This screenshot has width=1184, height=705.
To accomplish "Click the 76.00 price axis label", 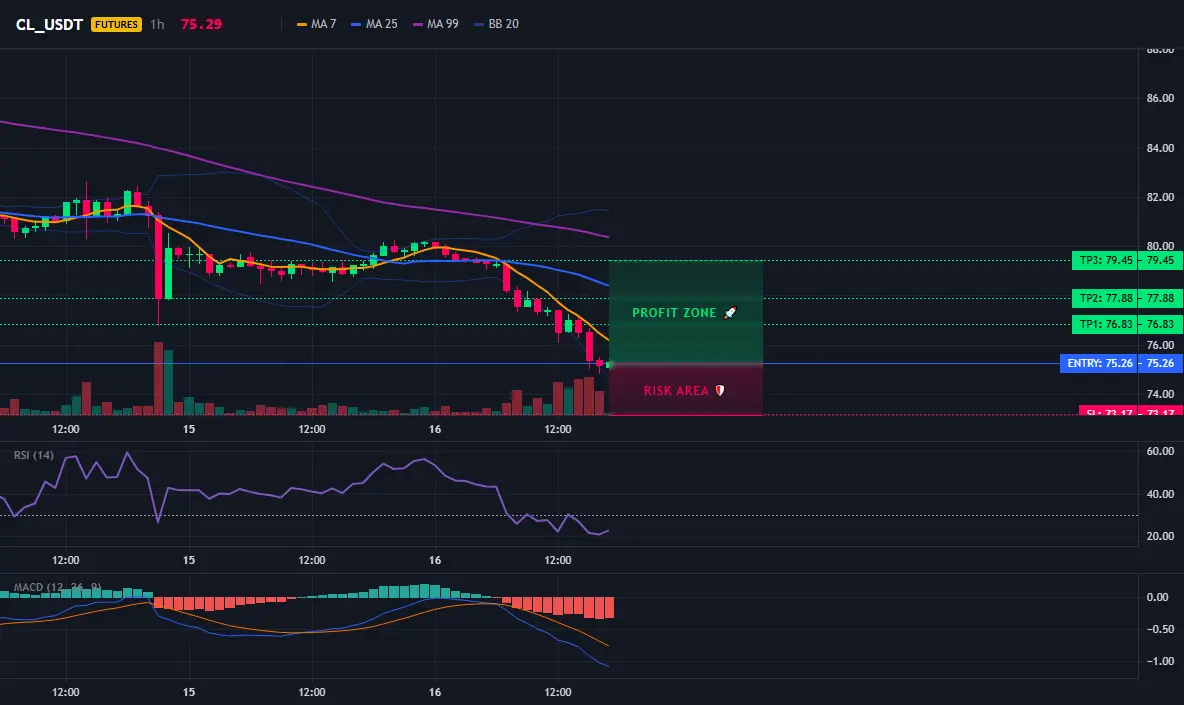I will (x=1160, y=345).
